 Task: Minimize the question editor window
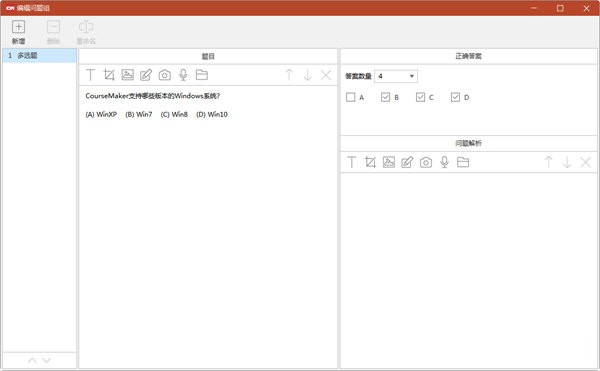(x=534, y=8)
